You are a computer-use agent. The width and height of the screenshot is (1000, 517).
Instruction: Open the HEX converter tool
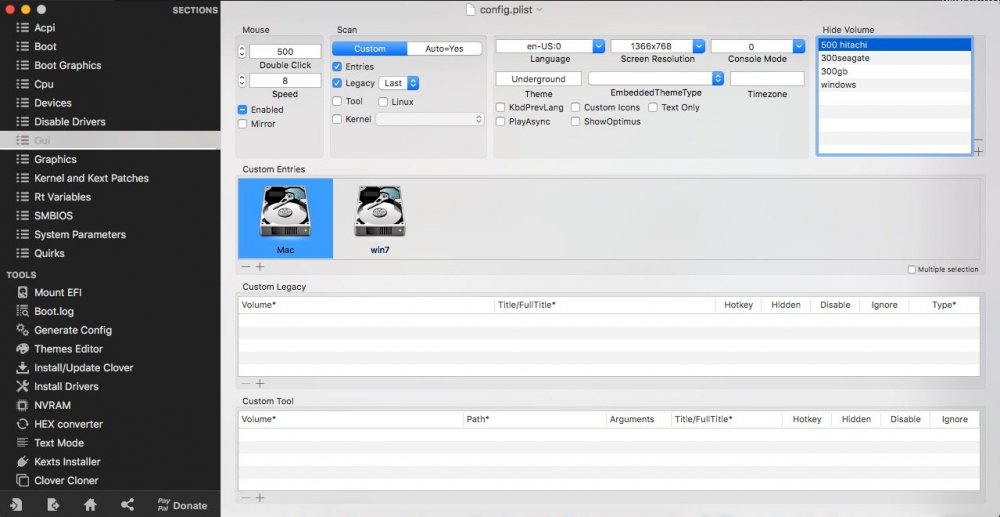[x=68, y=424]
